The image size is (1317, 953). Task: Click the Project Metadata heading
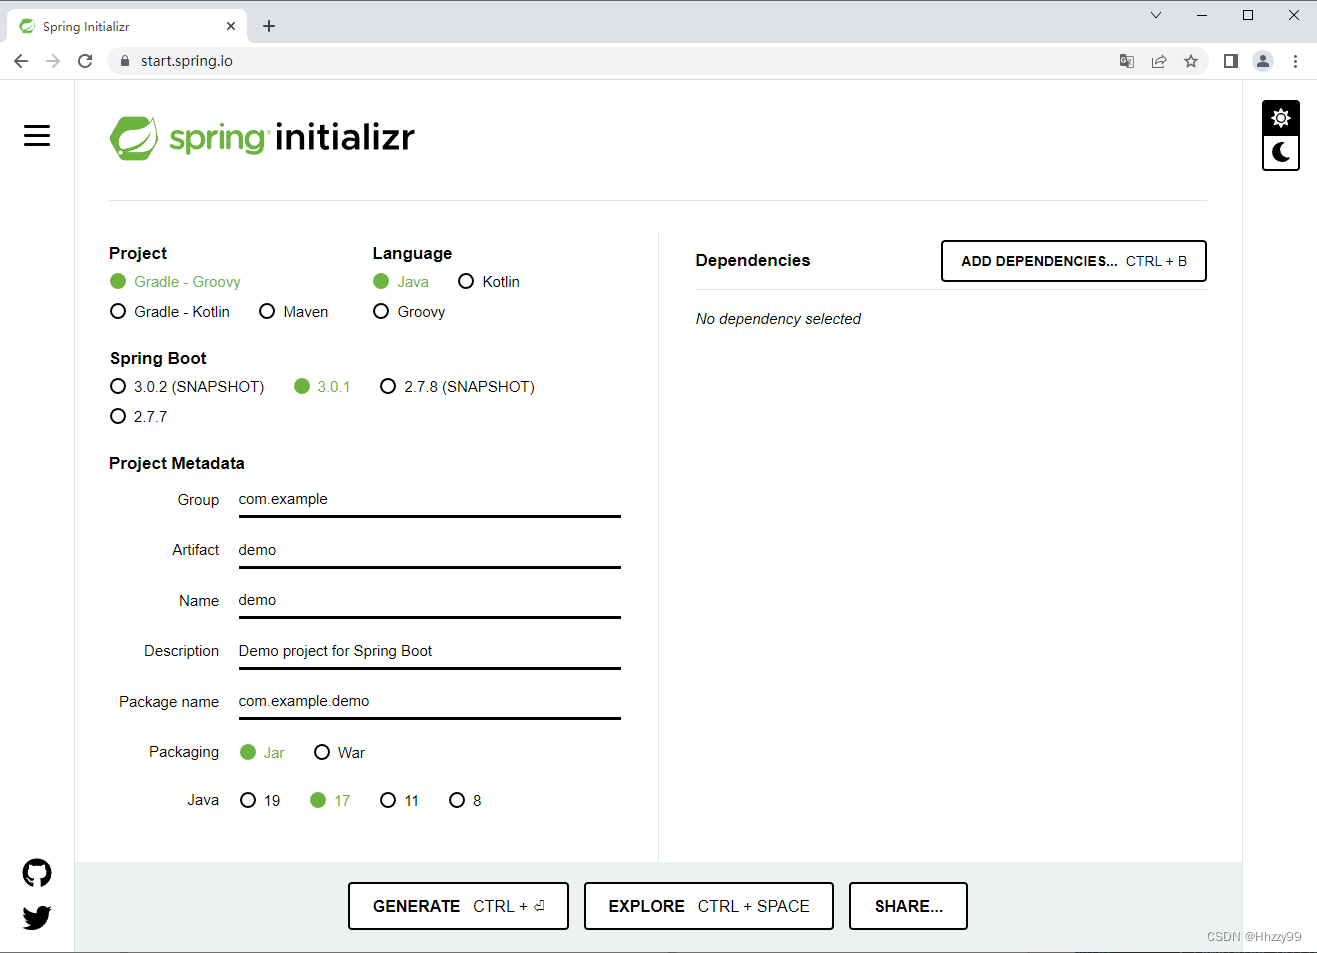tap(177, 463)
